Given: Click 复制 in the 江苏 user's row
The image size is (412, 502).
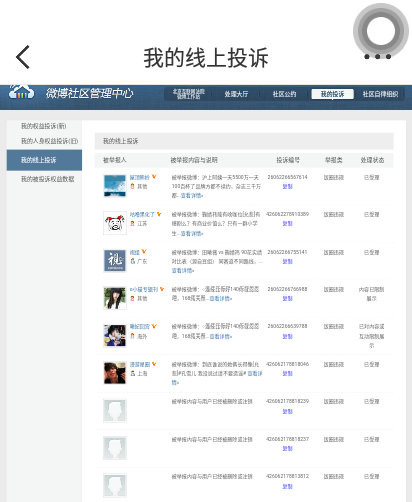Looking at the screenshot, I should click(287, 223).
